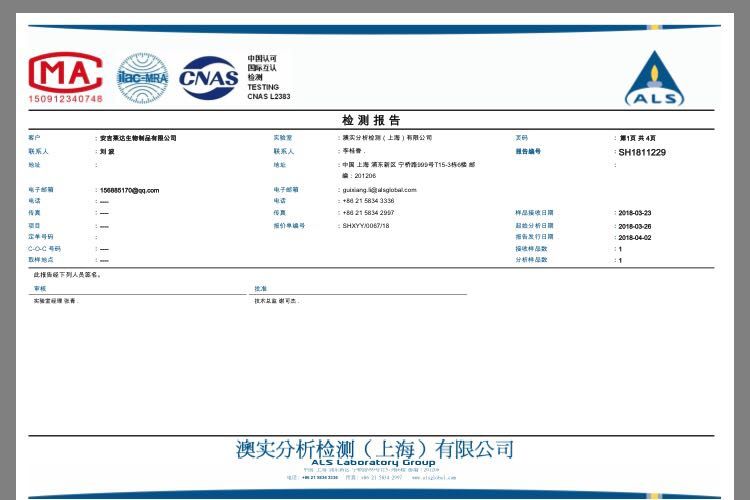Screen dimensions: 750x500
Task: Select the word TESTING beside CNAS logo
Action: [263, 87]
